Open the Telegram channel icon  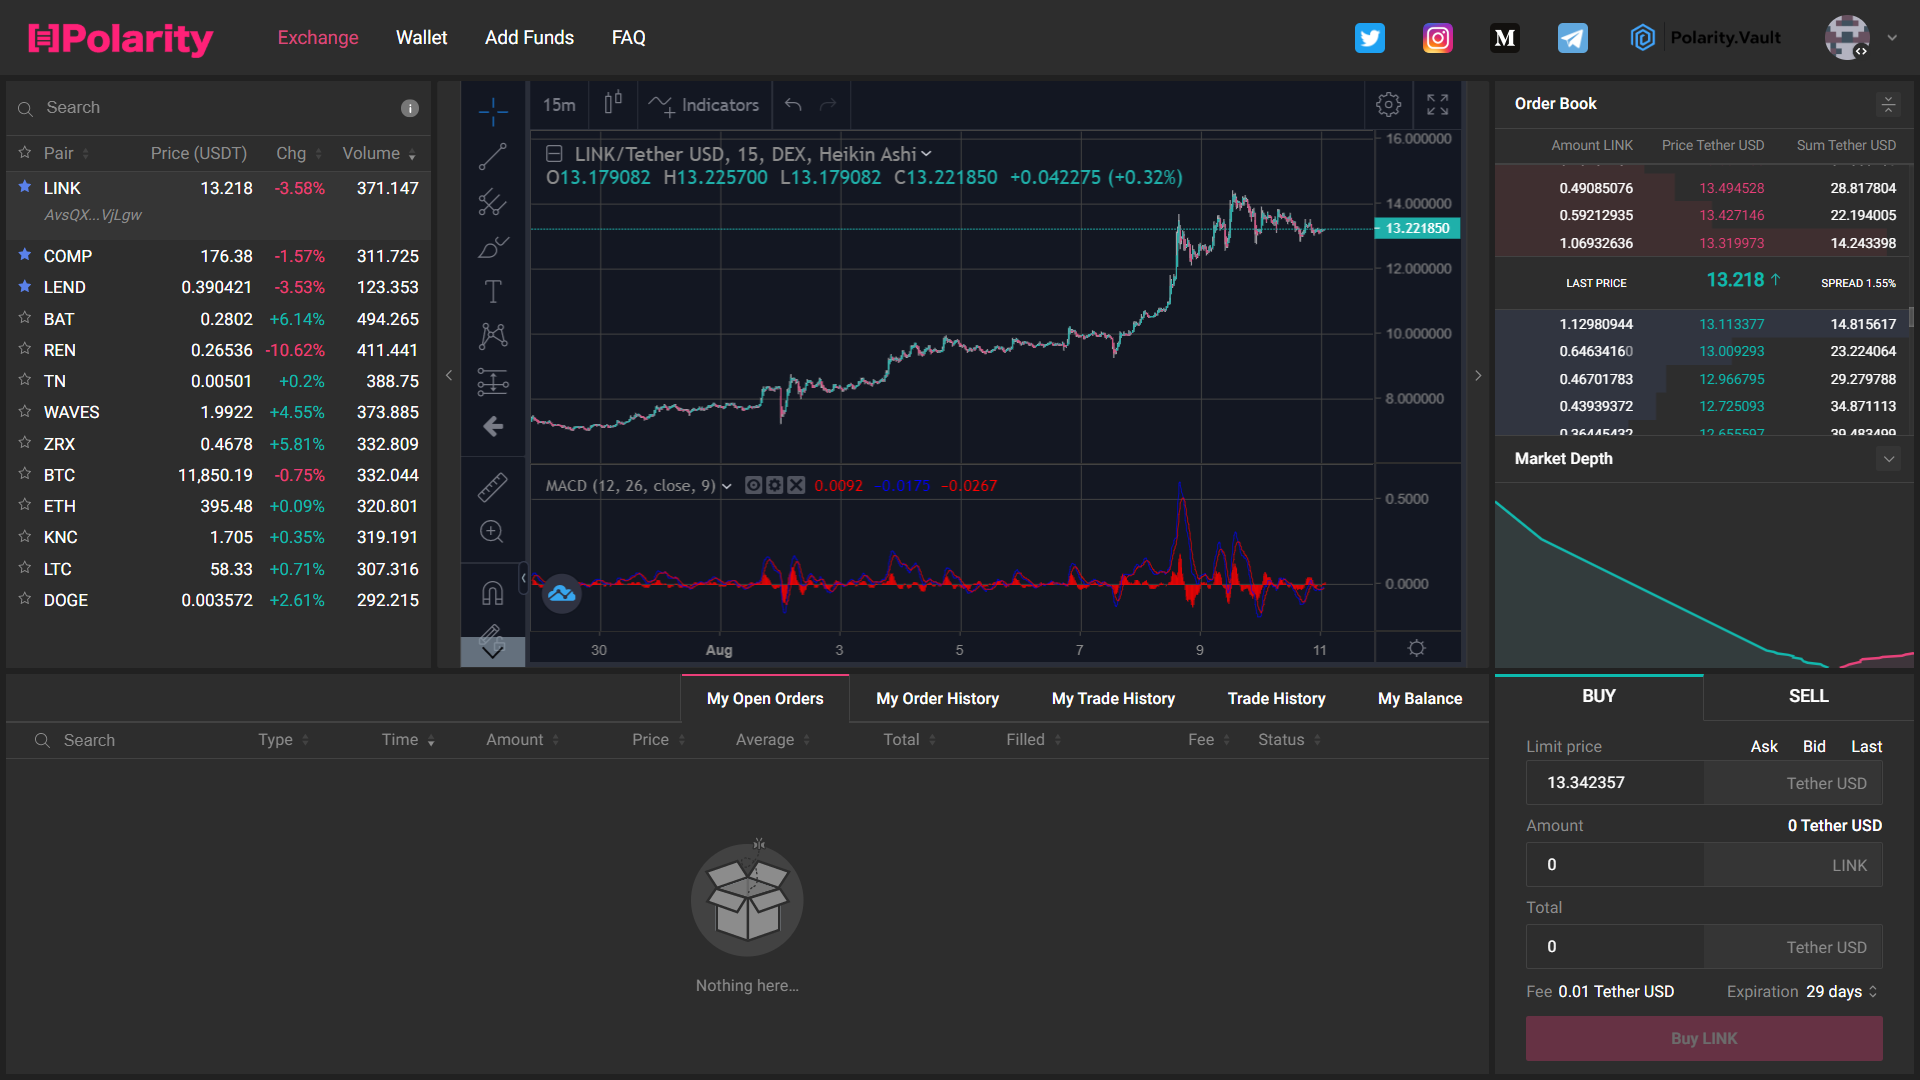(x=1572, y=38)
